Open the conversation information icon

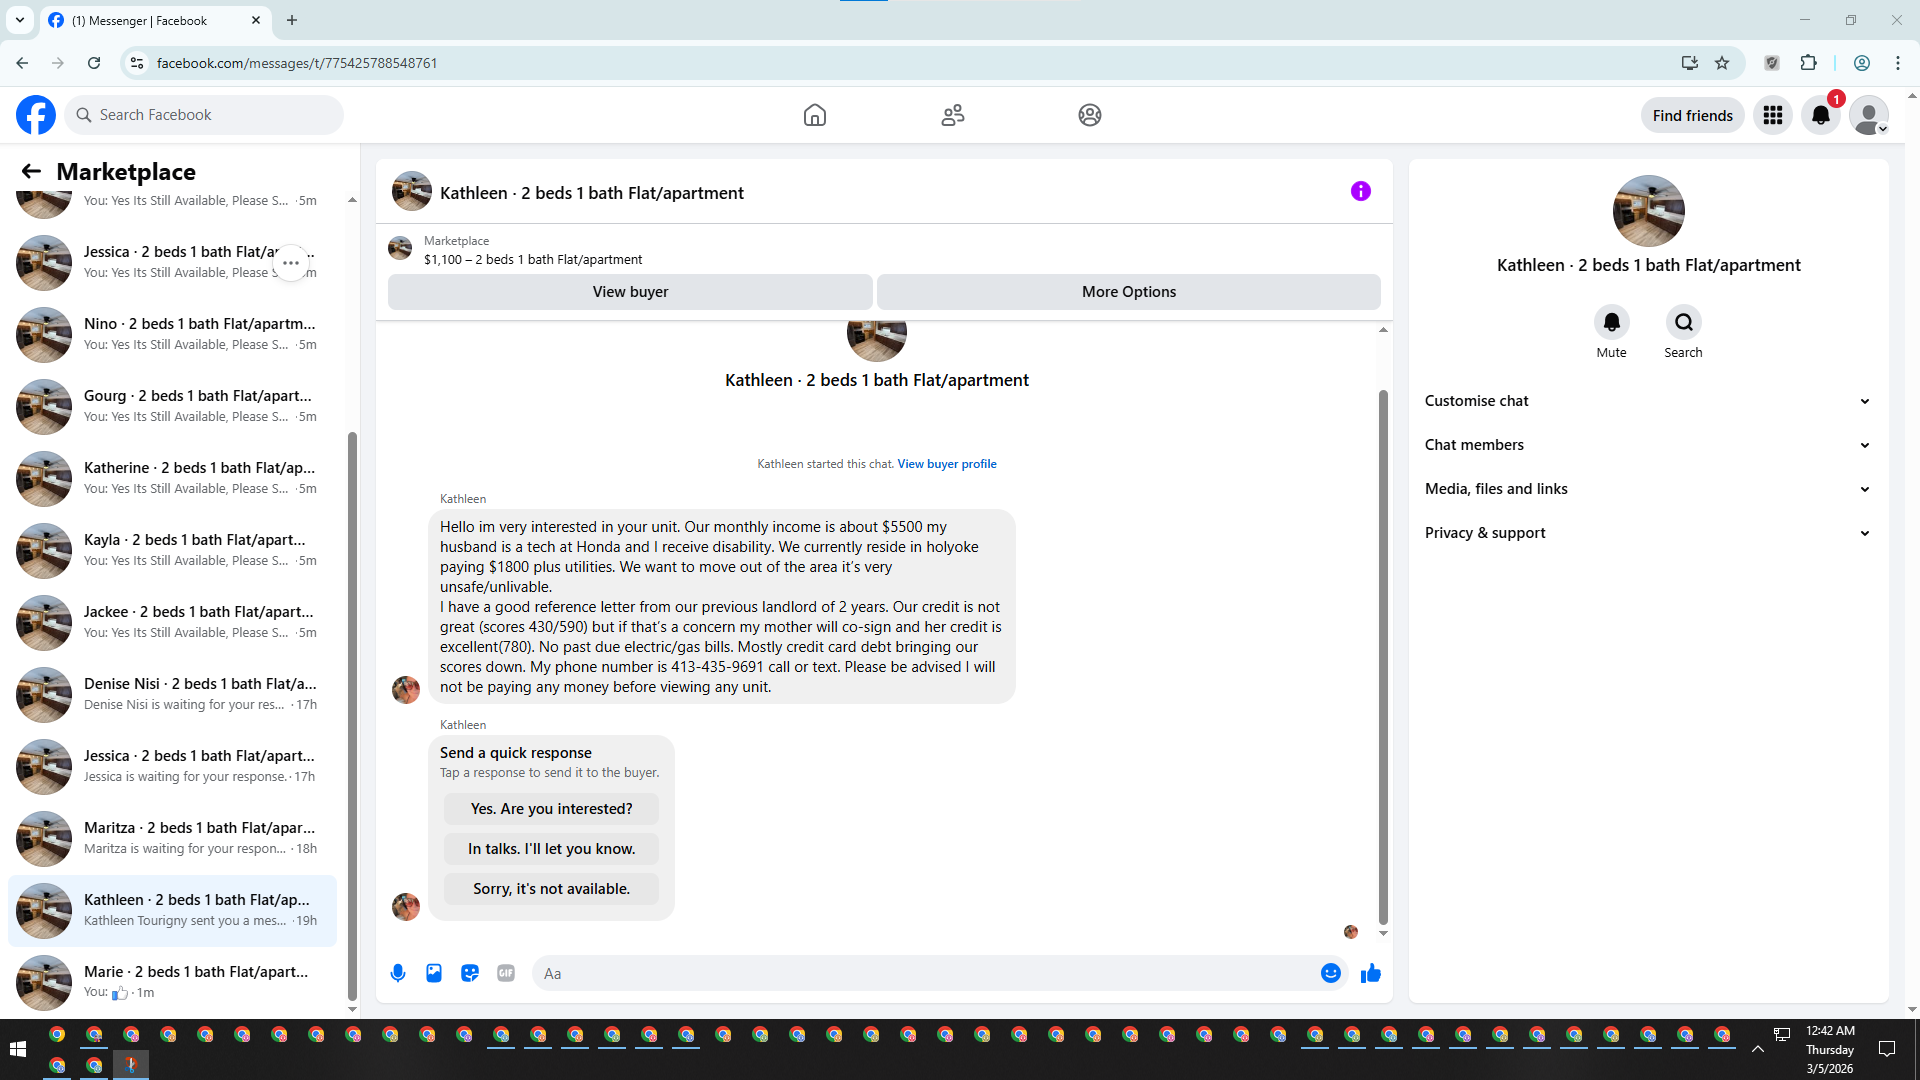click(x=1361, y=191)
